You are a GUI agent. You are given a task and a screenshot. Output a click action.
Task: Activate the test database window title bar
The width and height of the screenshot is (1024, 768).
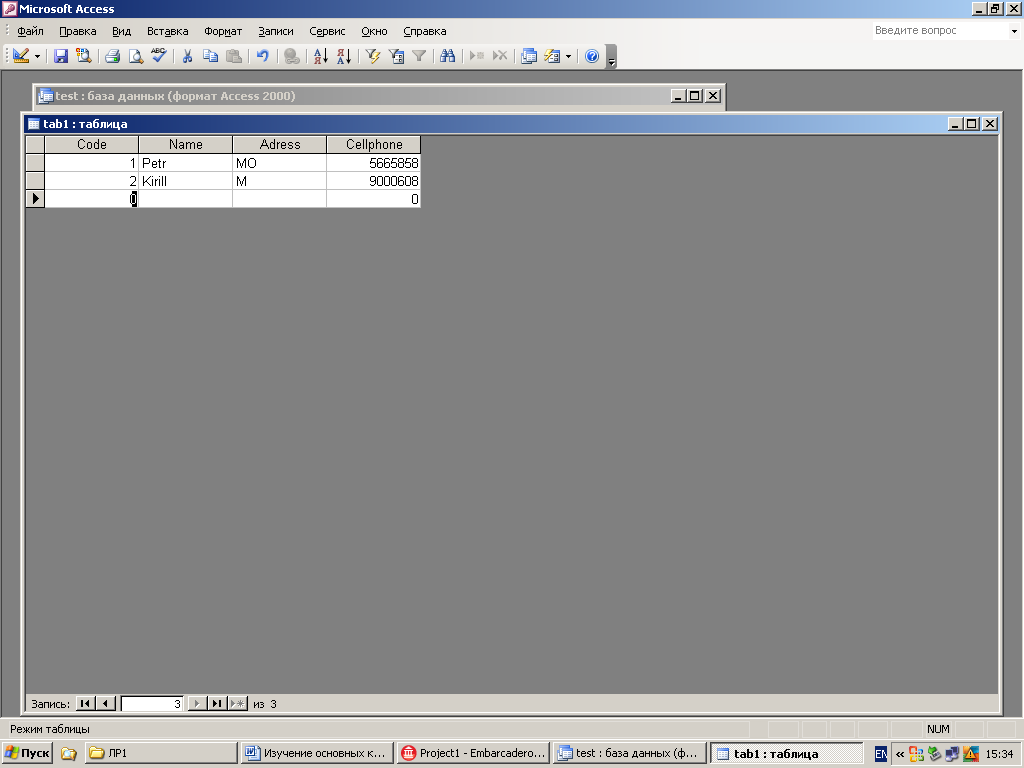click(x=353, y=96)
